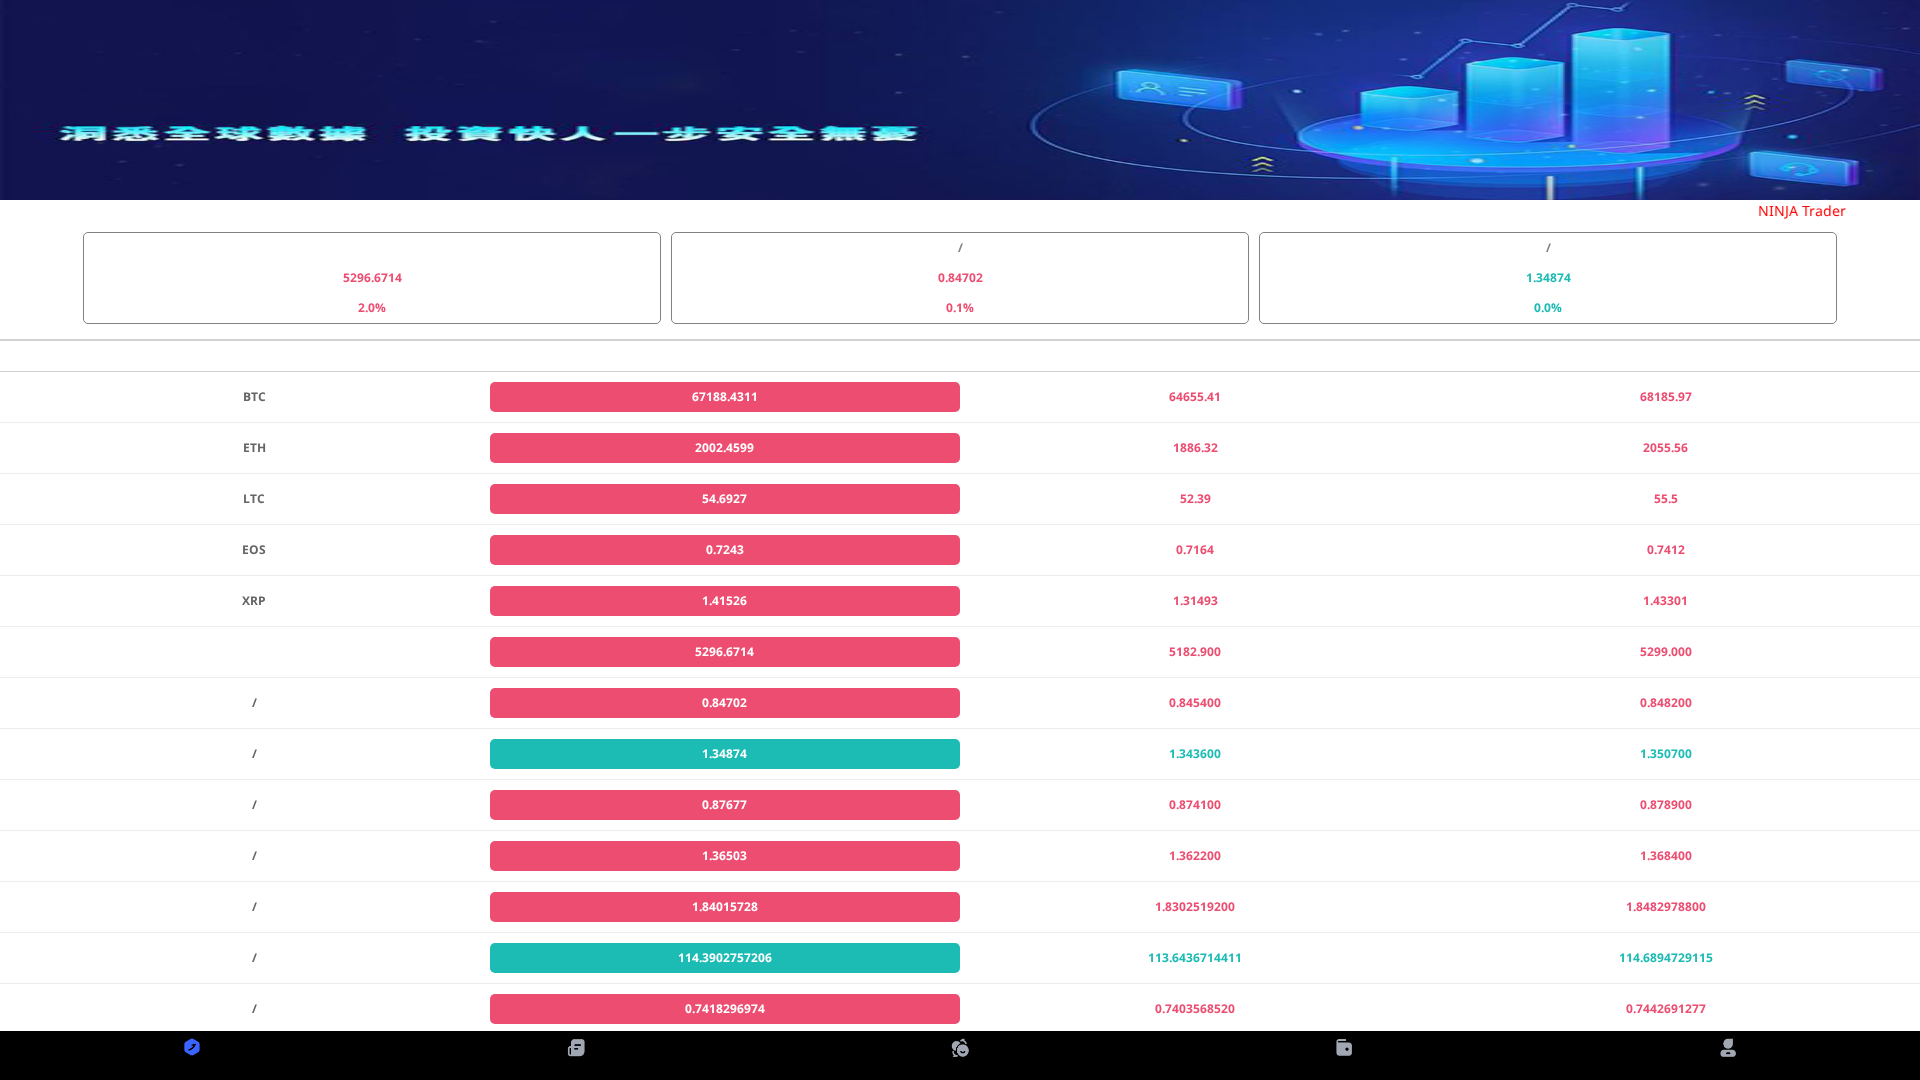
Task: Click the green 114.3902757206 price bar
Action: coord(724,957)
